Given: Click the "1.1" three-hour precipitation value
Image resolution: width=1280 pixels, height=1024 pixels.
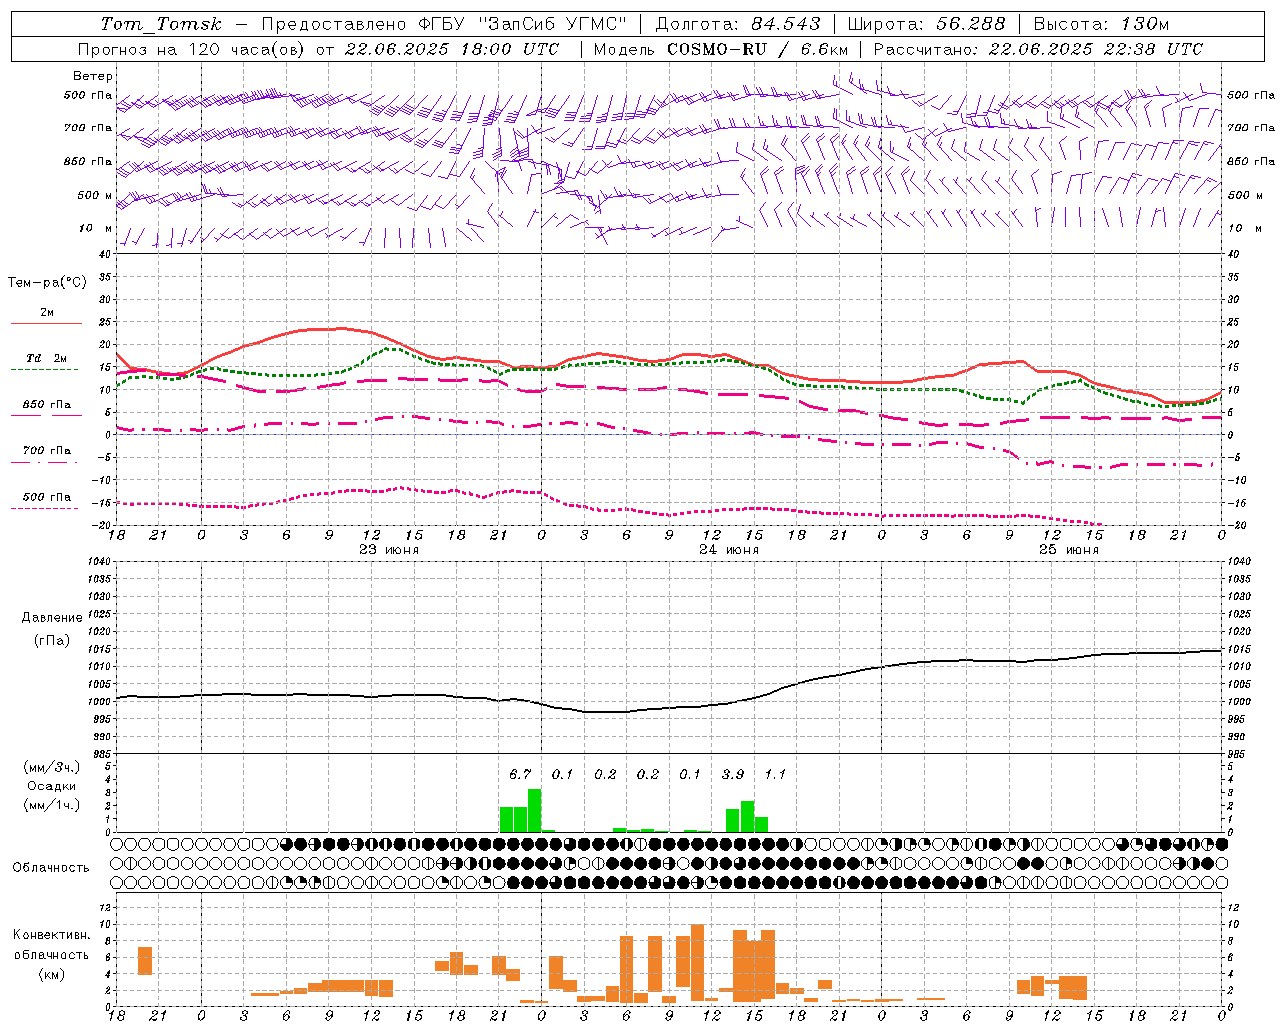Looking at the screenshot, I should point(775,774).
